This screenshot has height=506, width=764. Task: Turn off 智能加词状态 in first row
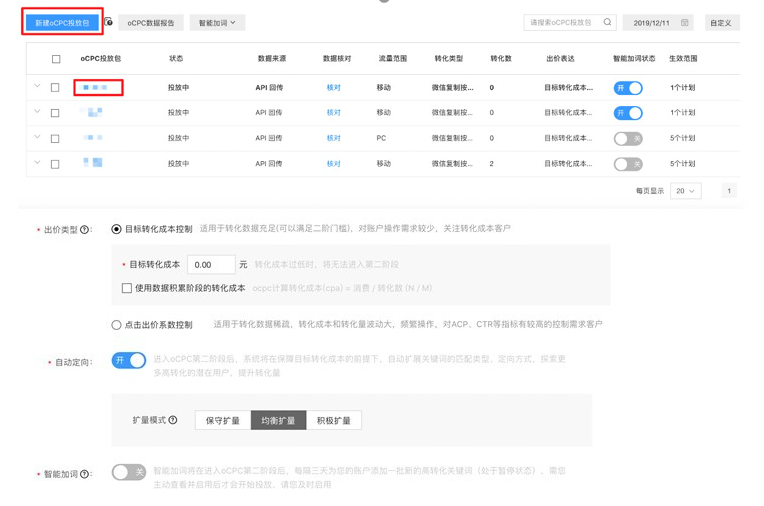click(628, 88)
